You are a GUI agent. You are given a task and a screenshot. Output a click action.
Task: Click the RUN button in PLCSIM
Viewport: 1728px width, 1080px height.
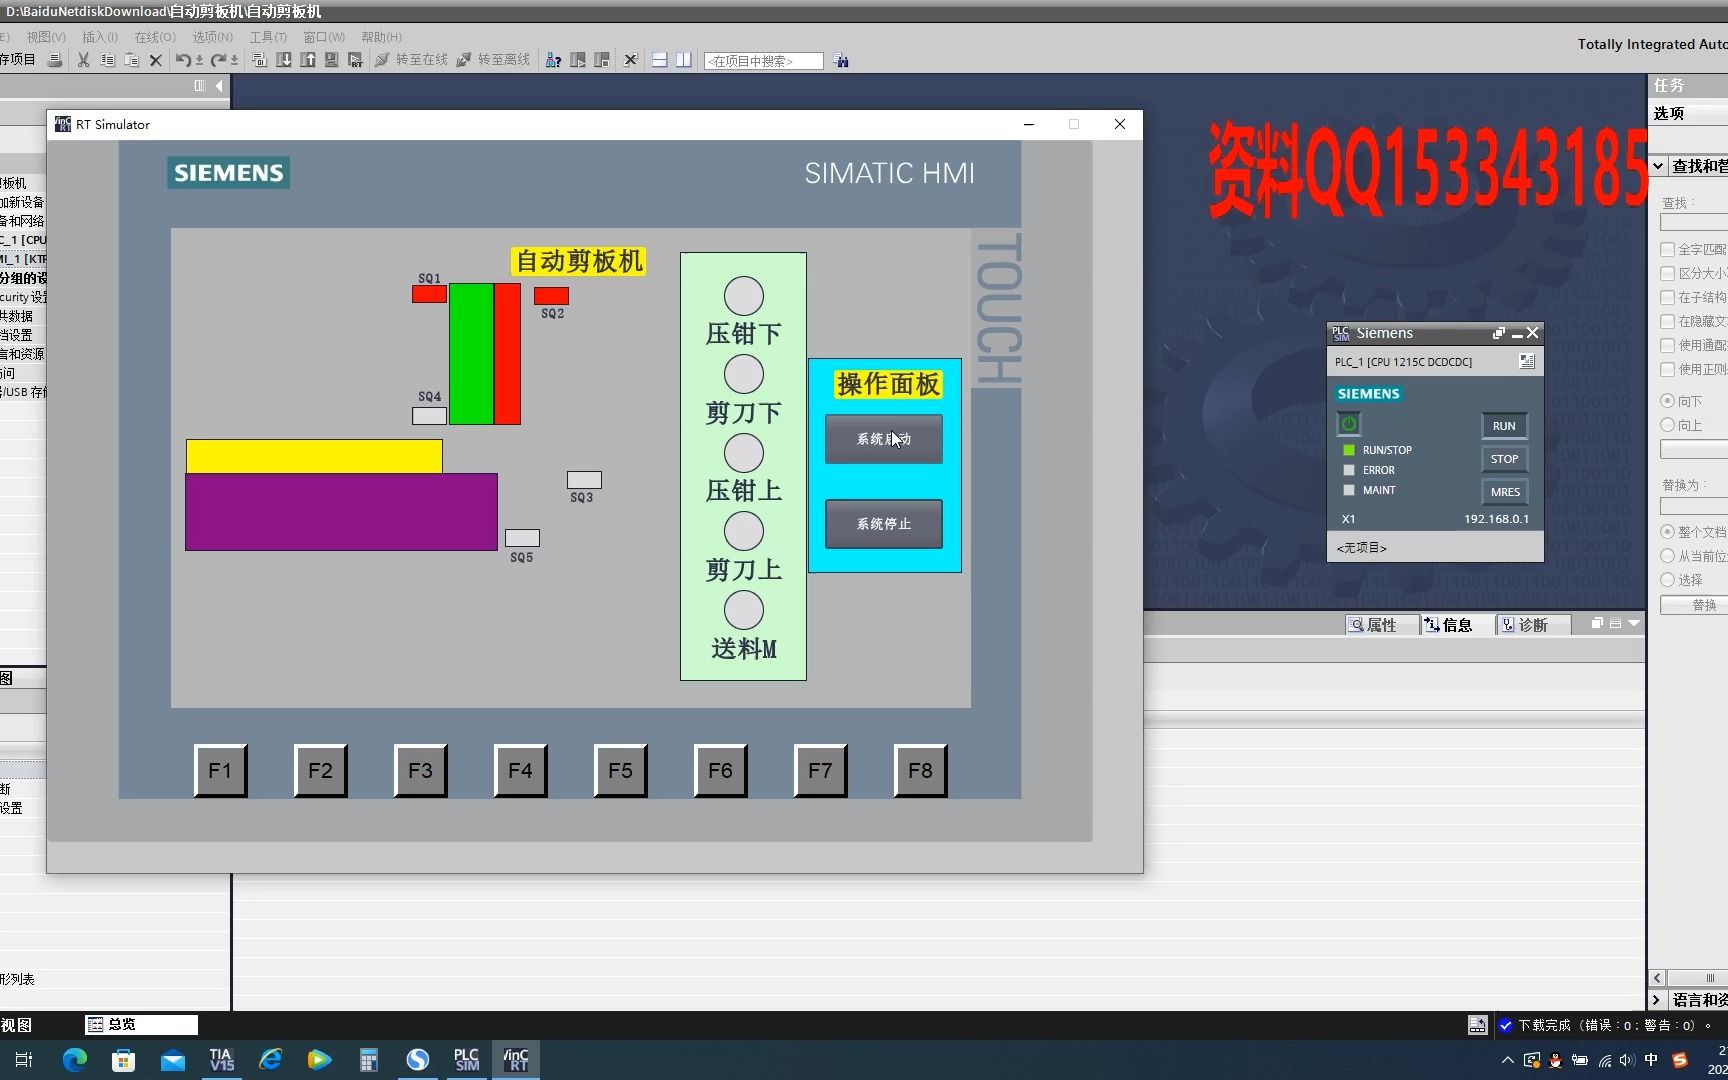pos(1504,426)
